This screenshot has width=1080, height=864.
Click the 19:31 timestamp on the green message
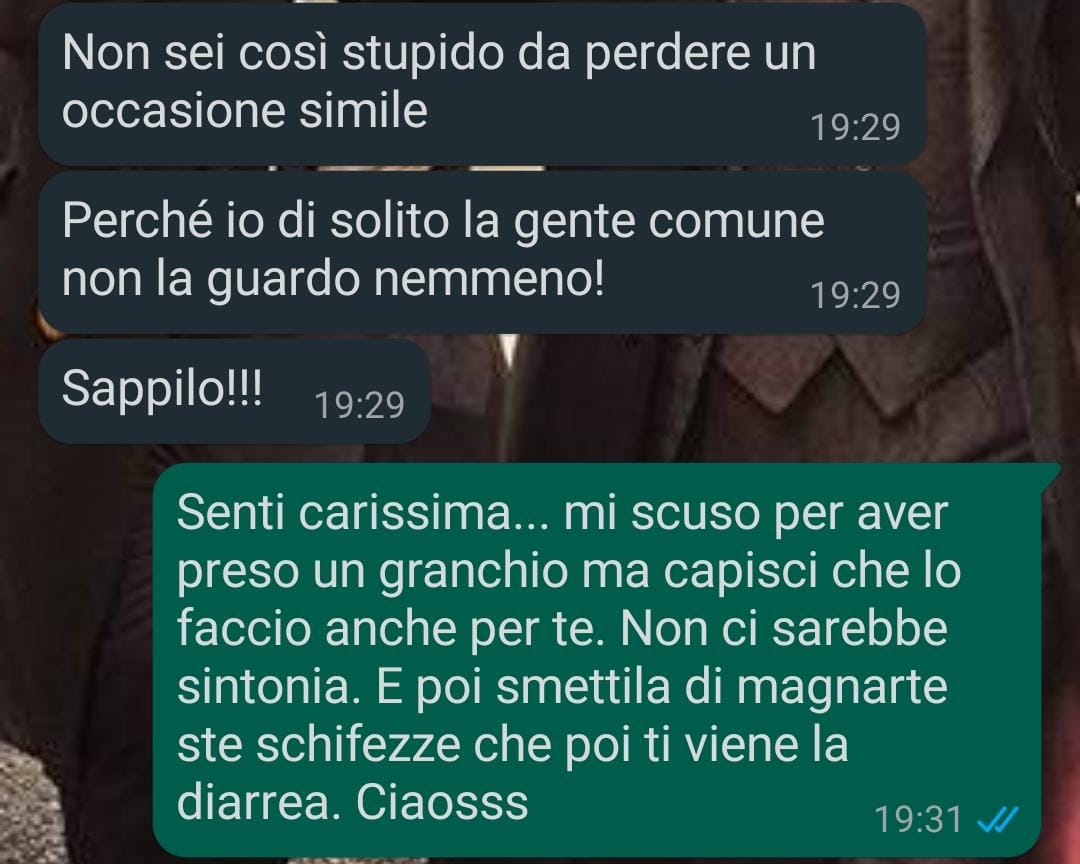(x=918, y=820)
